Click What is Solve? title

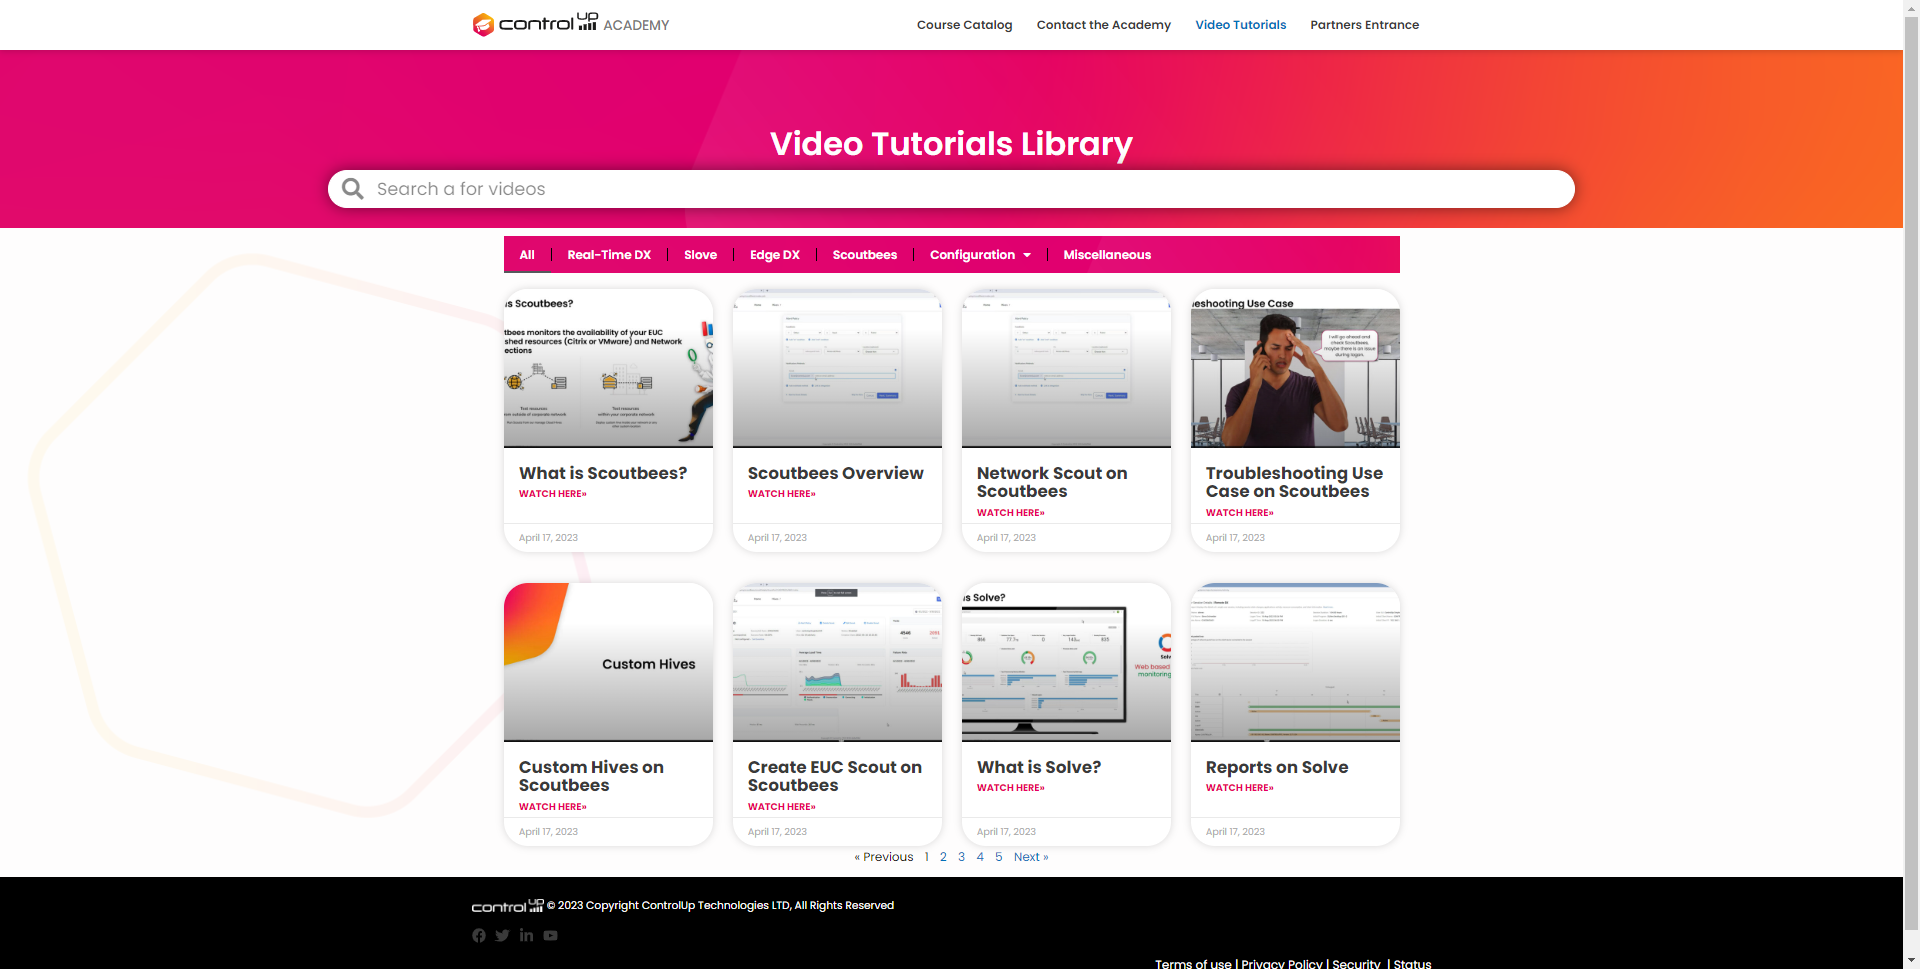(x=1039, y=767)
